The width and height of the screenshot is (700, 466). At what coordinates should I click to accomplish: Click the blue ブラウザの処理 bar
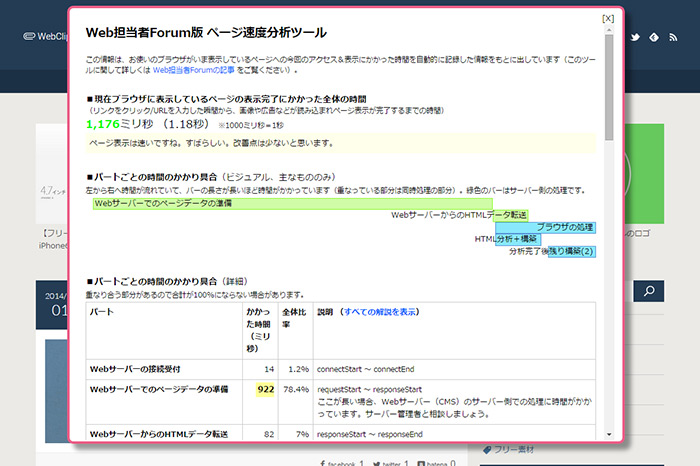545,228
